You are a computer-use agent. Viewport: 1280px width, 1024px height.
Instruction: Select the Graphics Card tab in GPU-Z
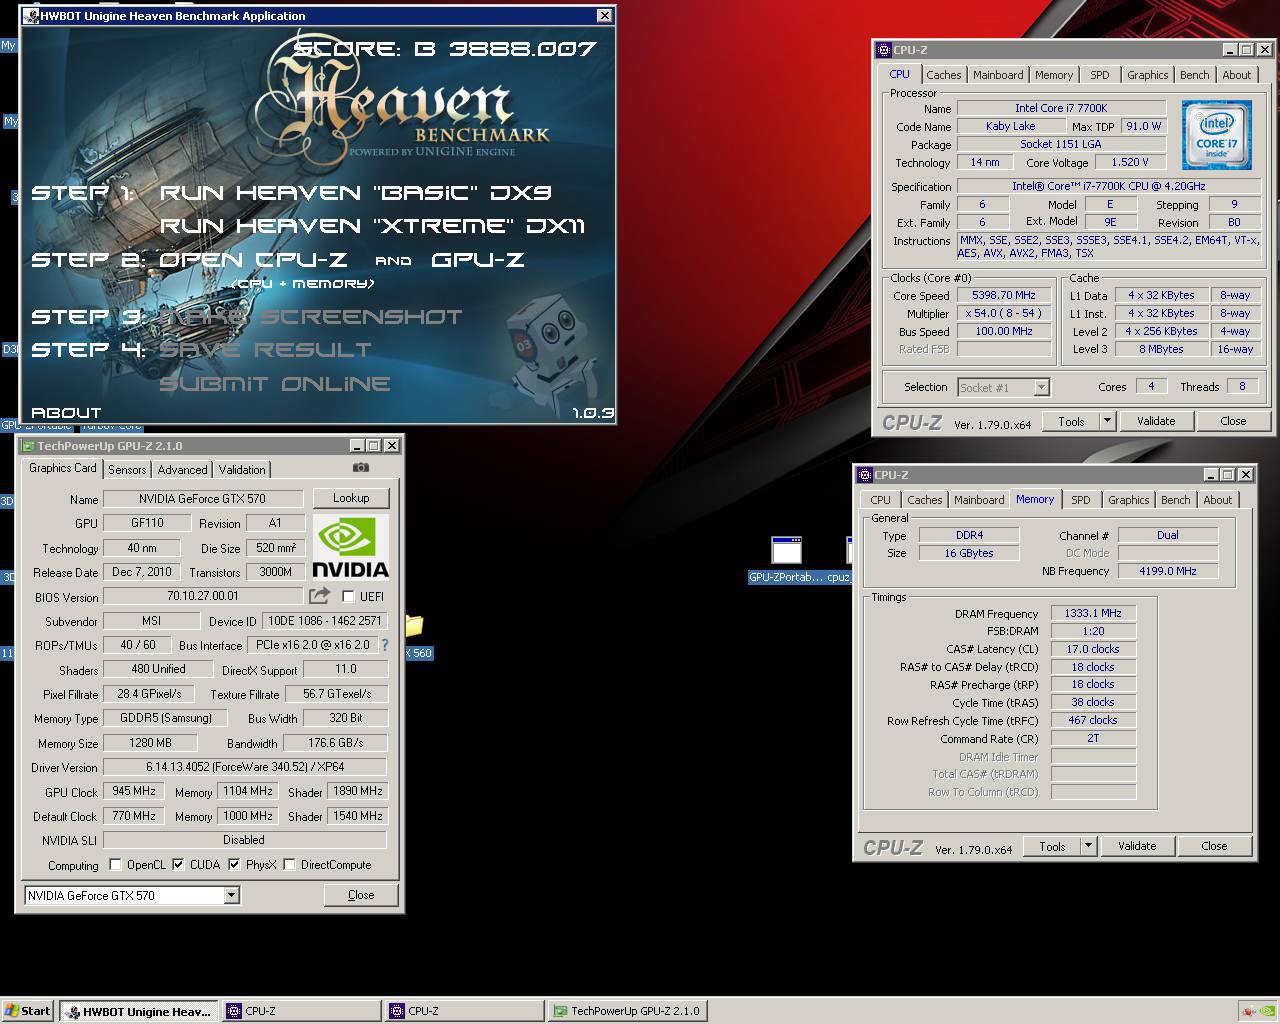(x=63, y=468)
